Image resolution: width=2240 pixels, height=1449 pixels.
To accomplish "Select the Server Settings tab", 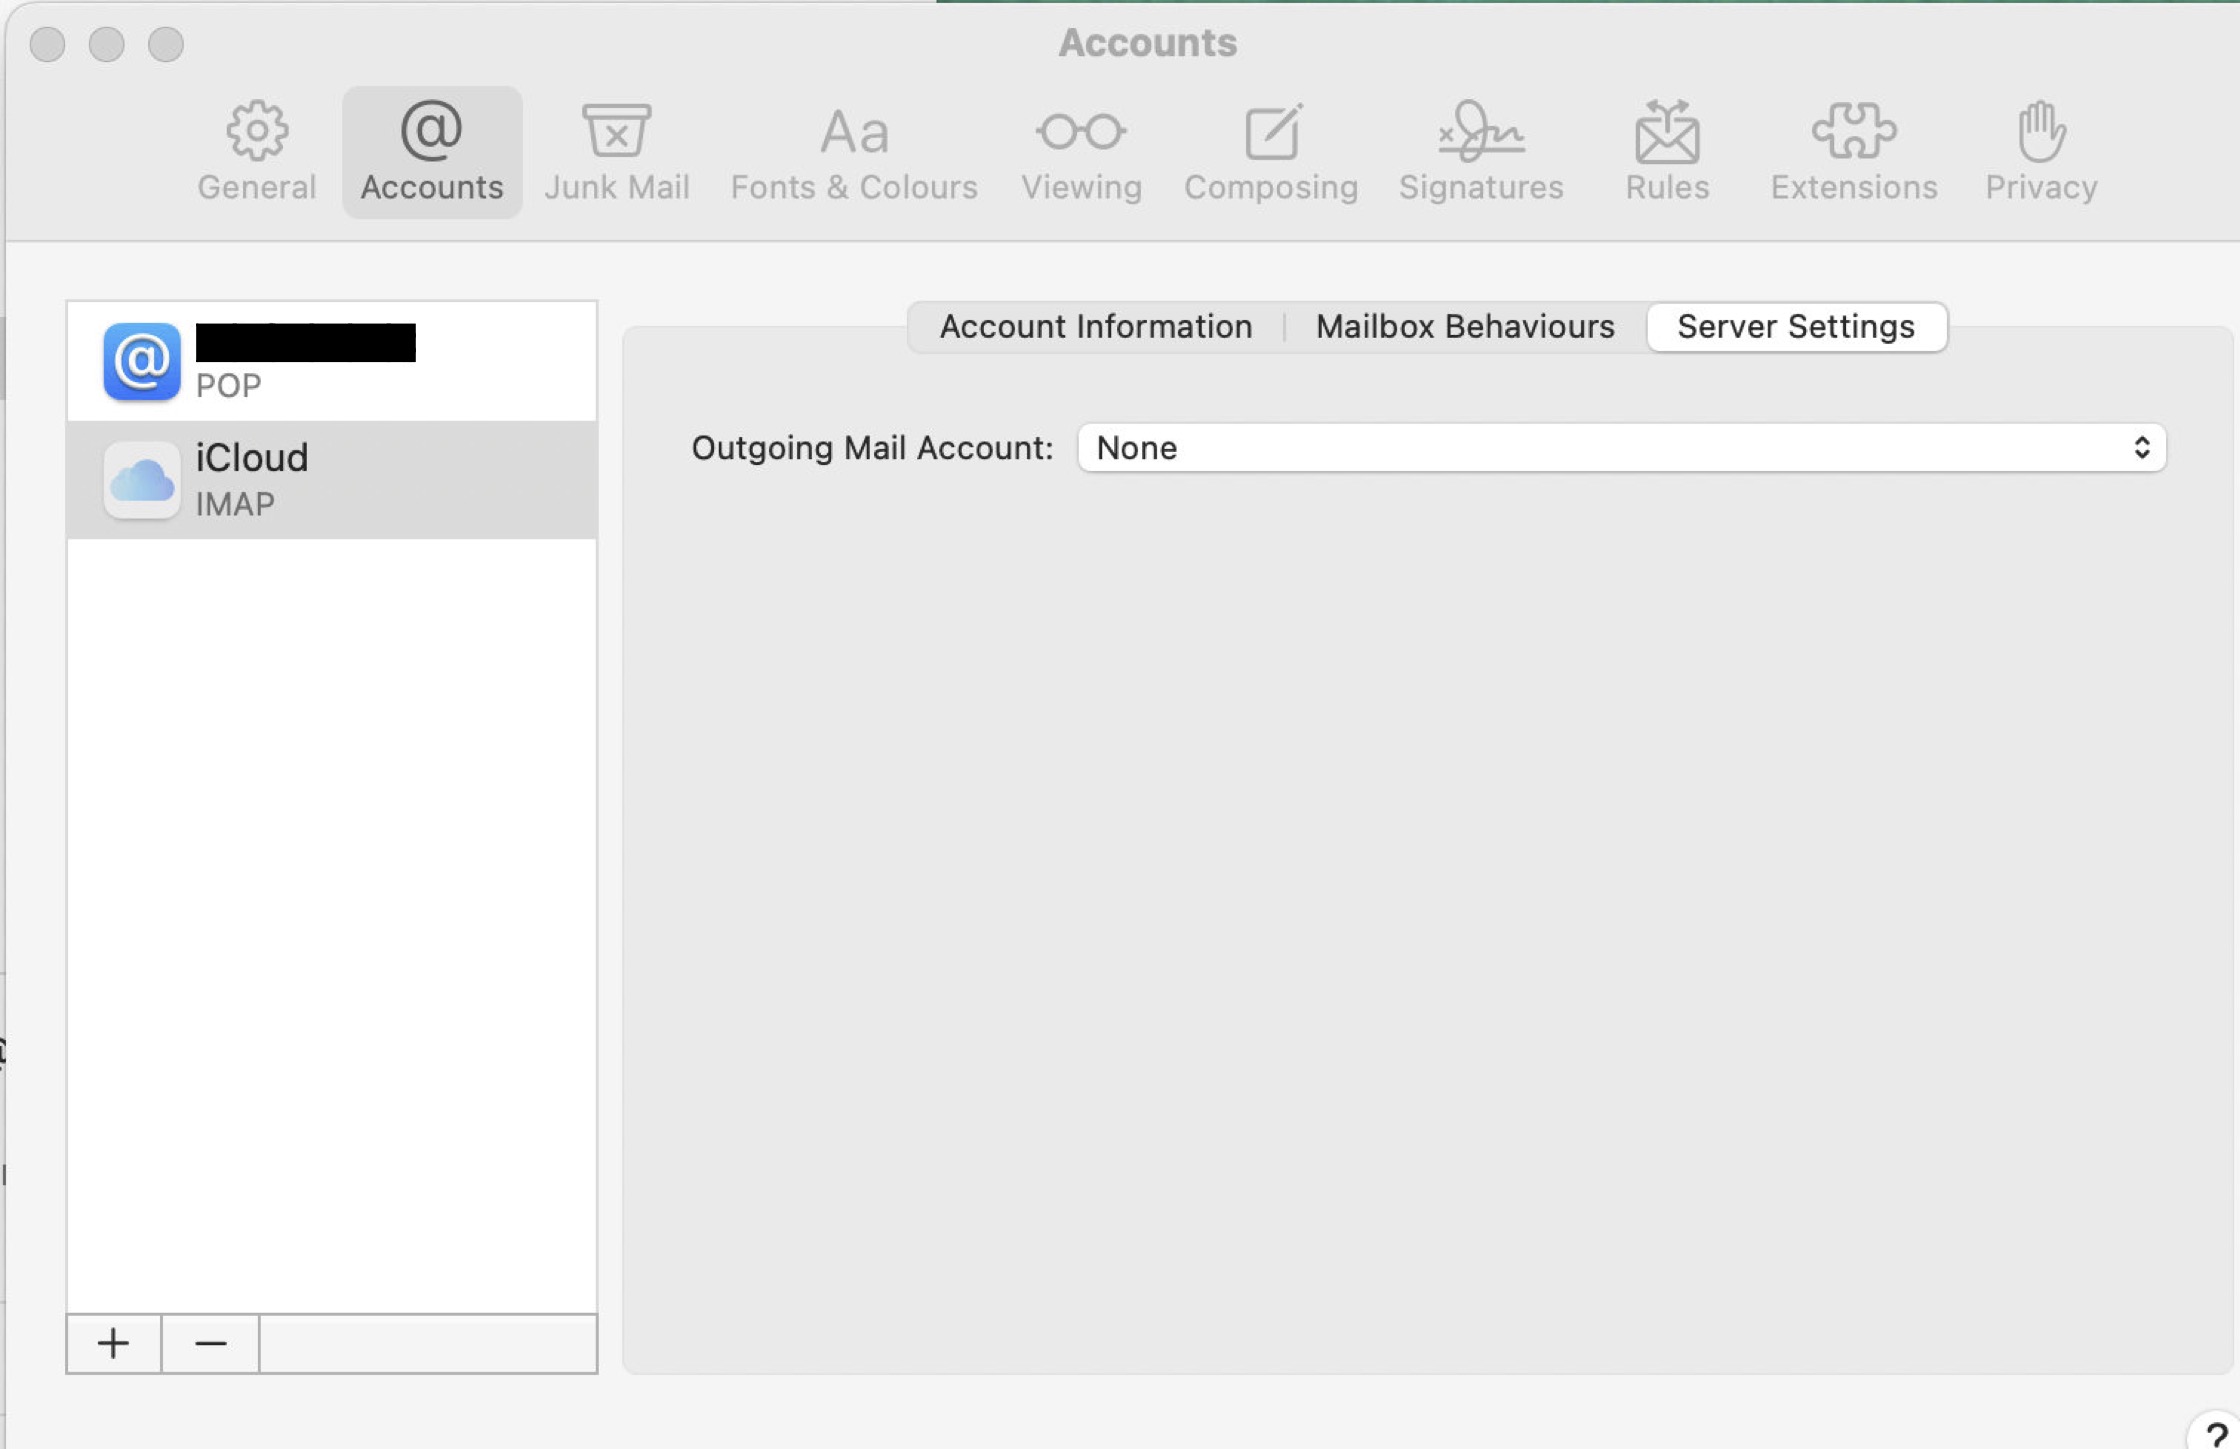I will point(1795,327).
